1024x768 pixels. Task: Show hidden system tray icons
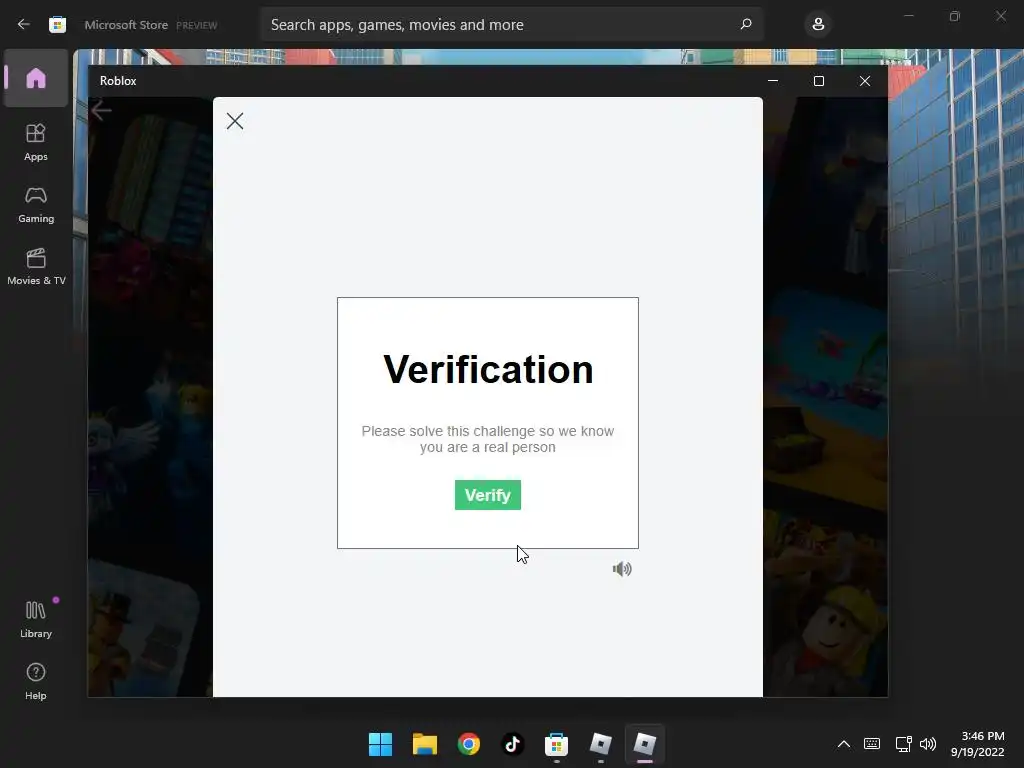point(844,744)
